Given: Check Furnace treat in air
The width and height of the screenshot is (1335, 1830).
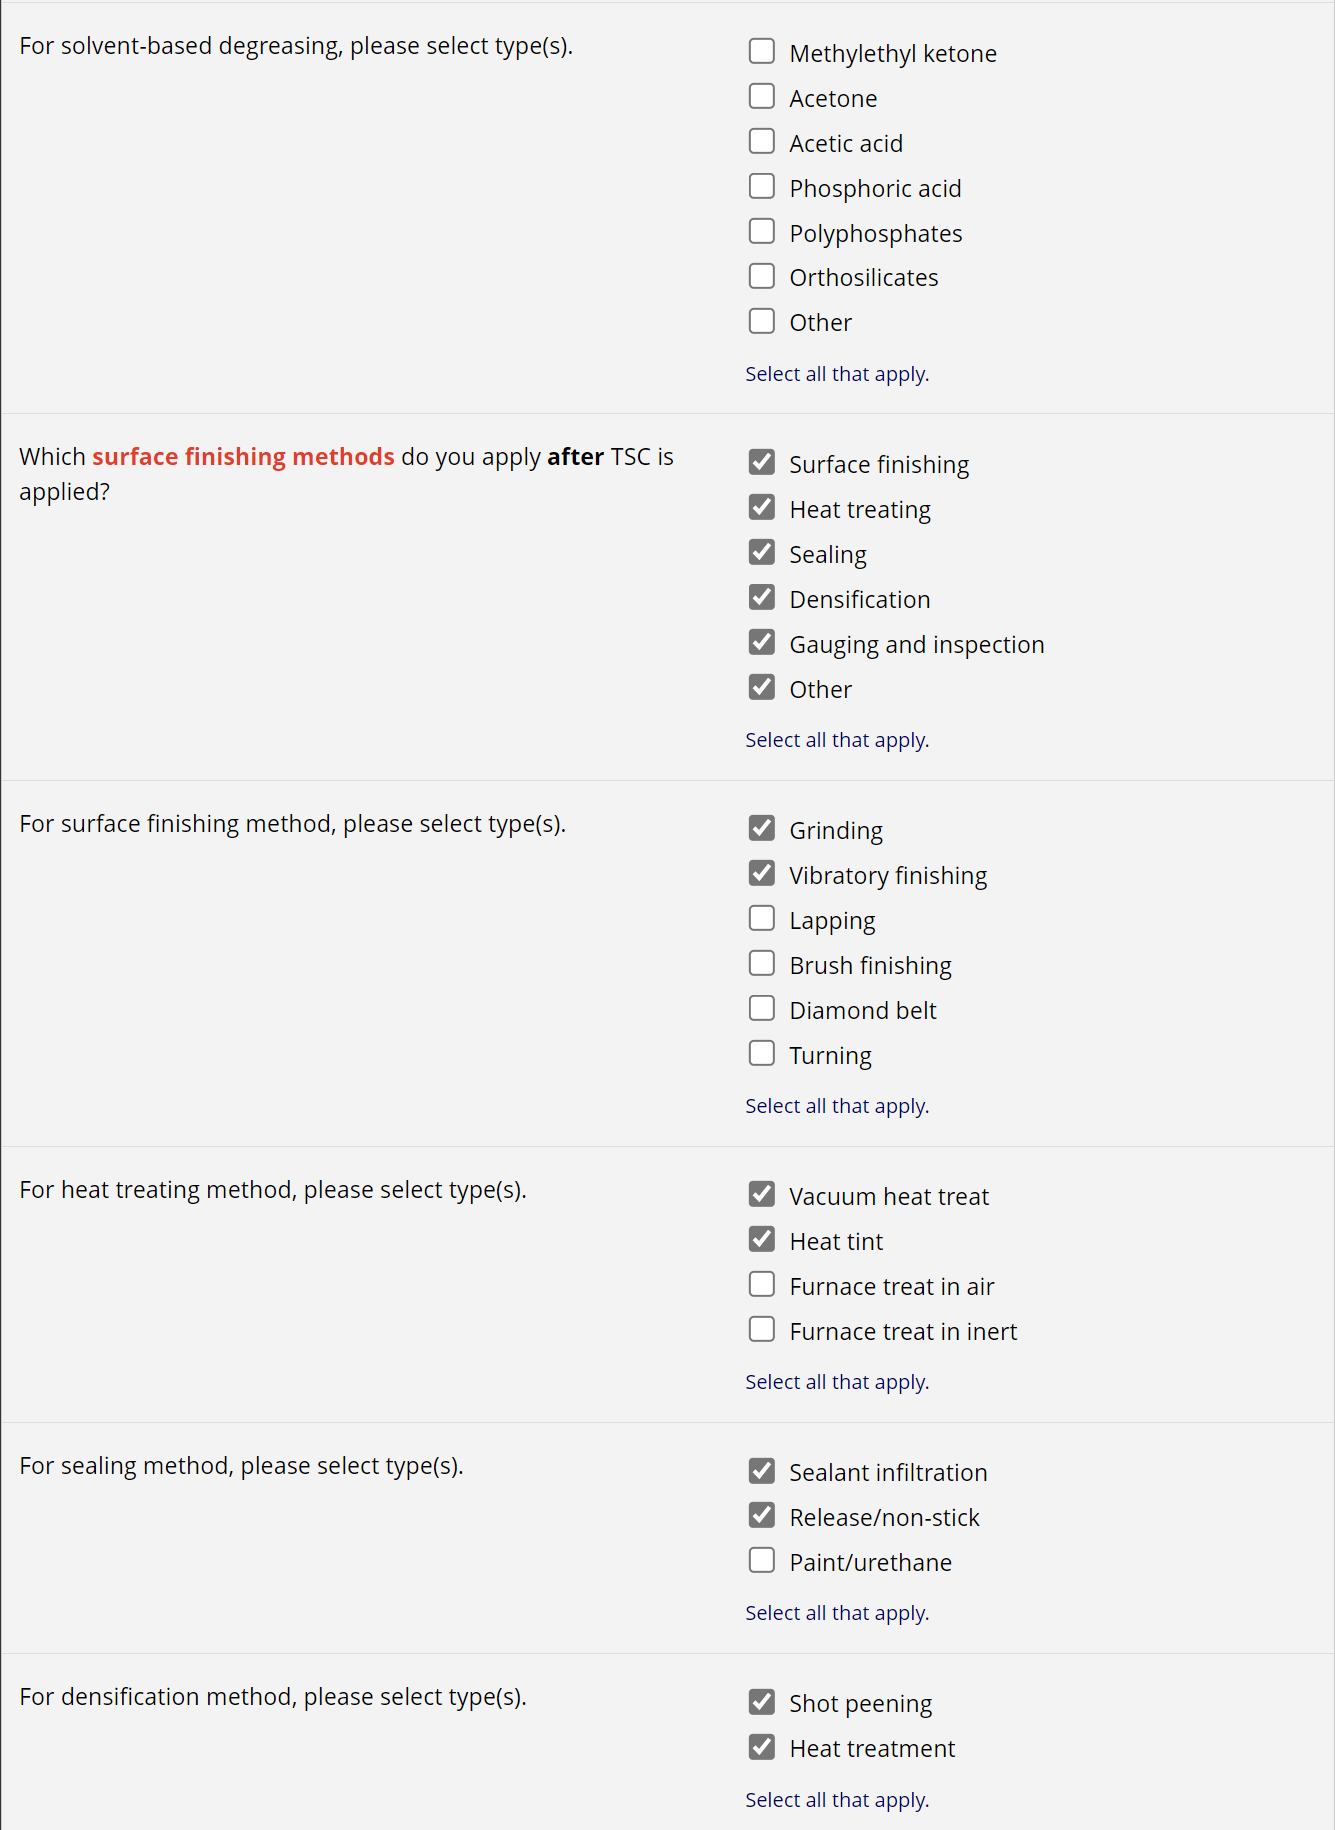Looking at the screenshot, I should coord(762,1285).
